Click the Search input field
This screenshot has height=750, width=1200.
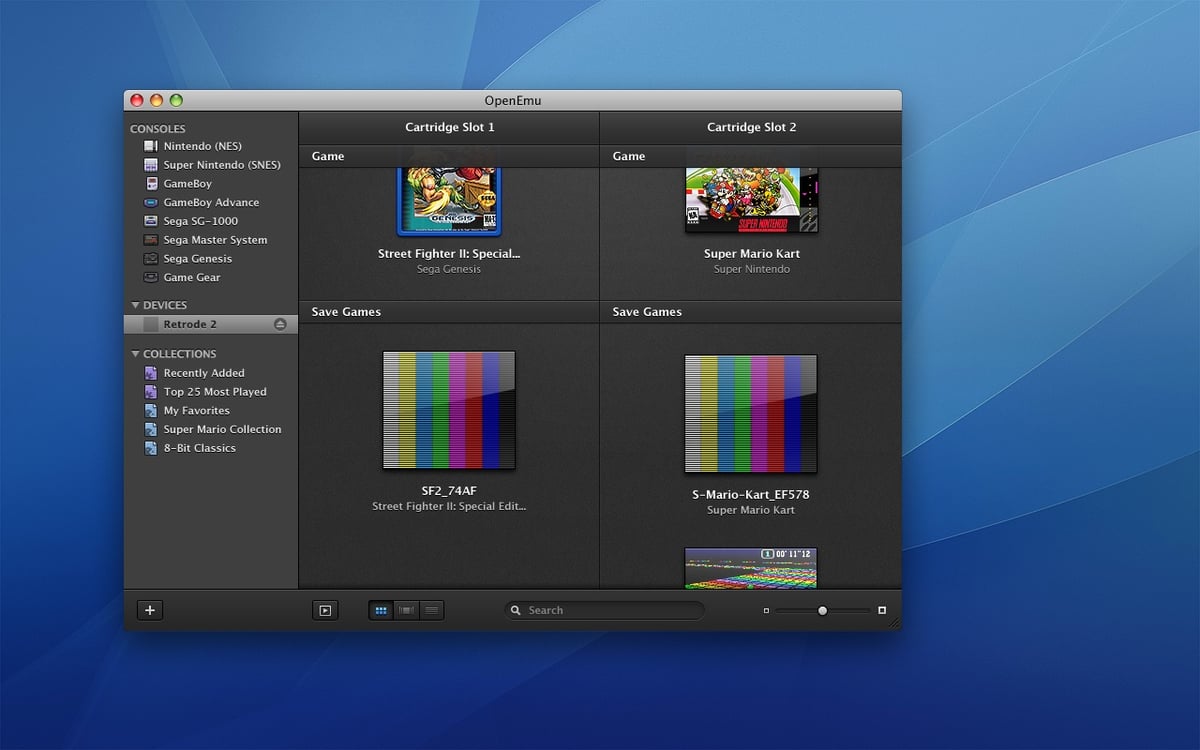[604, 610]
